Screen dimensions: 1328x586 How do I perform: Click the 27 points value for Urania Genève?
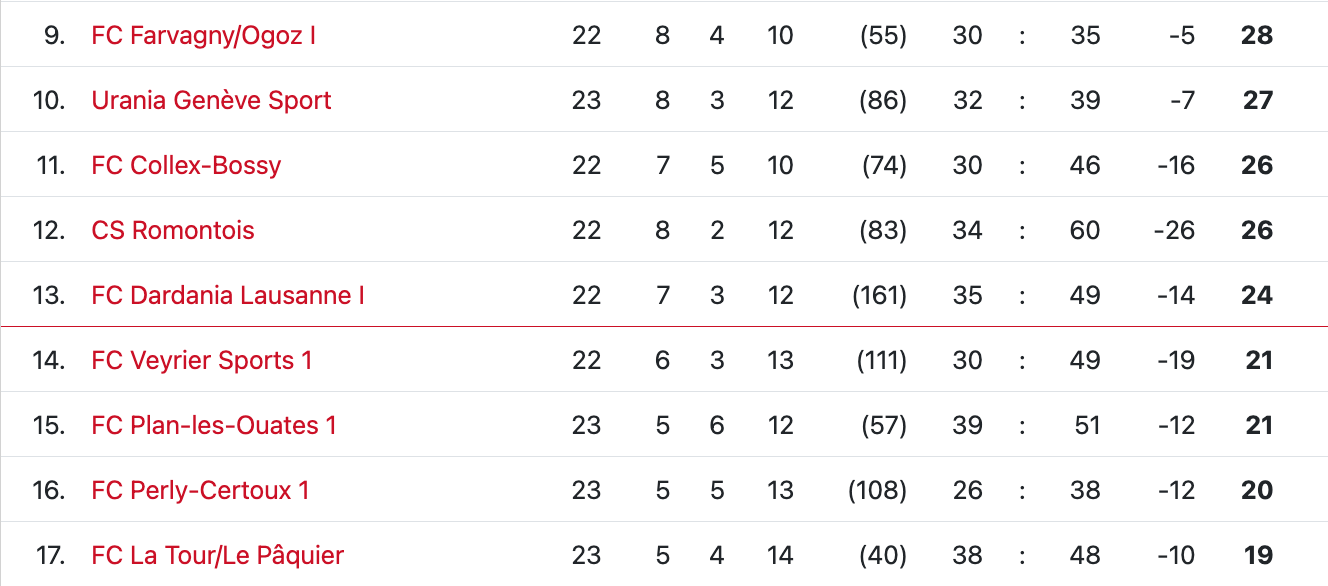(x=1257, y=100)
